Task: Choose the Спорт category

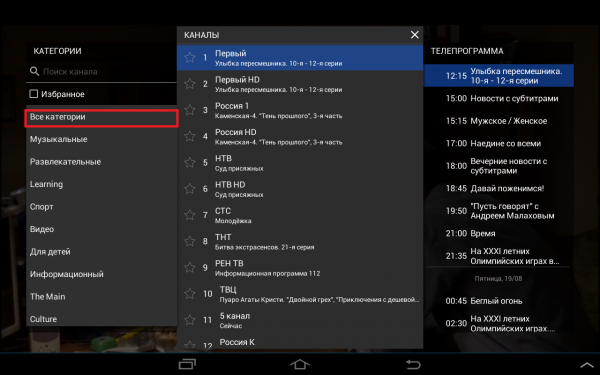Action: [x=101, y=207]
